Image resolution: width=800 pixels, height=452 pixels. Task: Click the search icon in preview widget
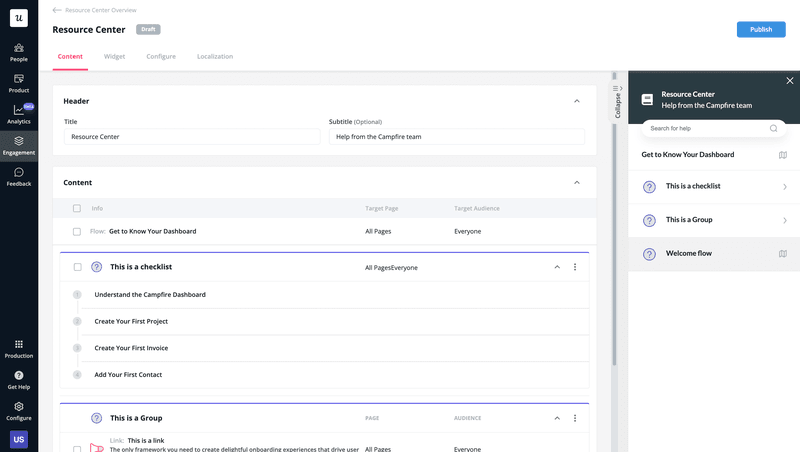pyautogui.click(x=773, y=128)
